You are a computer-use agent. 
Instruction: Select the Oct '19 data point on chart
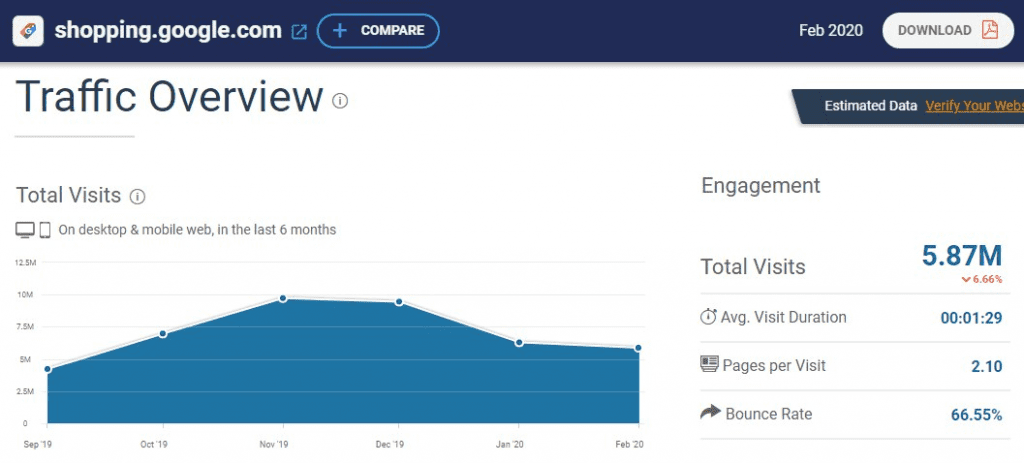click(x=163, y=334)
